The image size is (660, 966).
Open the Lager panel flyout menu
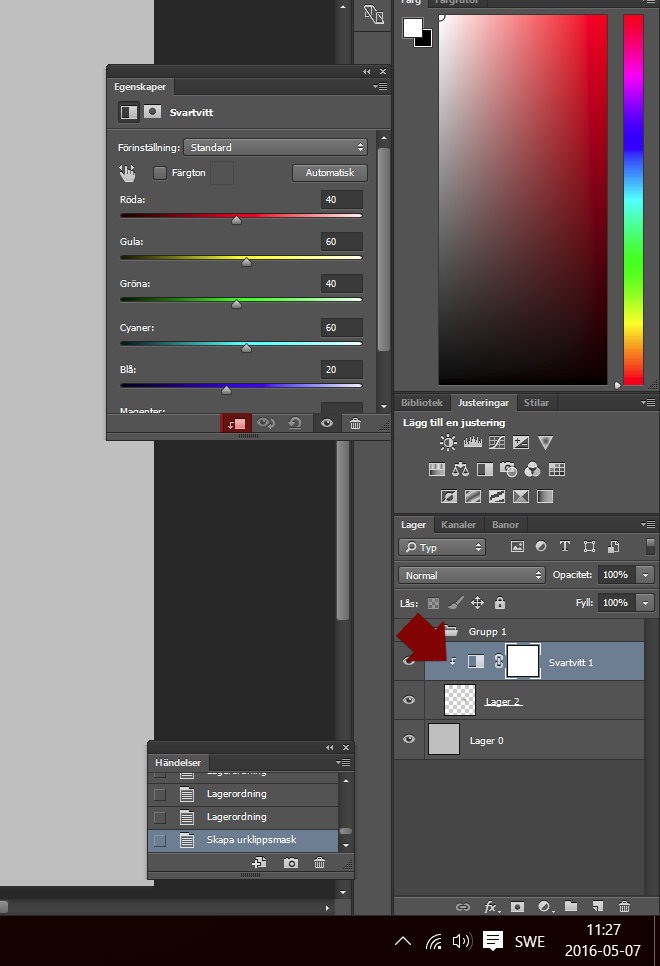point(648,524)
